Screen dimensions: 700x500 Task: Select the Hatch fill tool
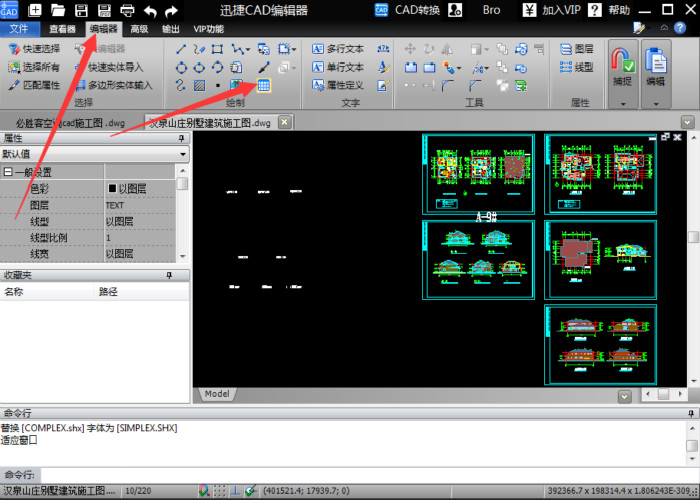[x=199, y=85]
